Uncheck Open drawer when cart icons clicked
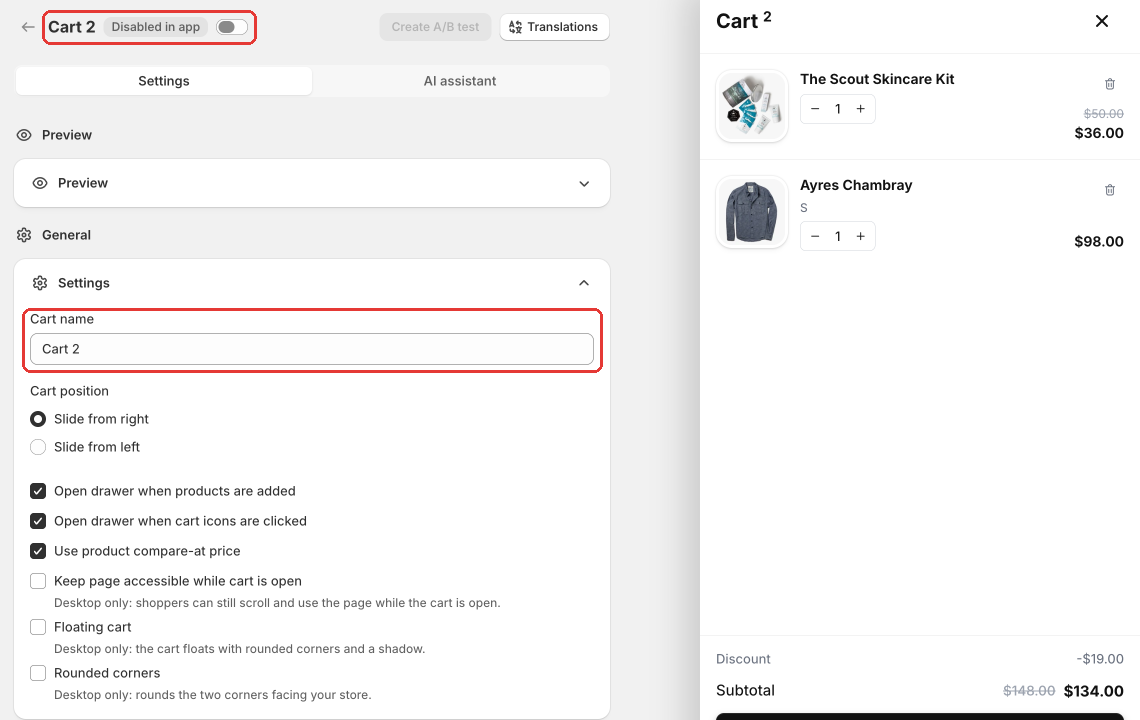 (38, 521)
